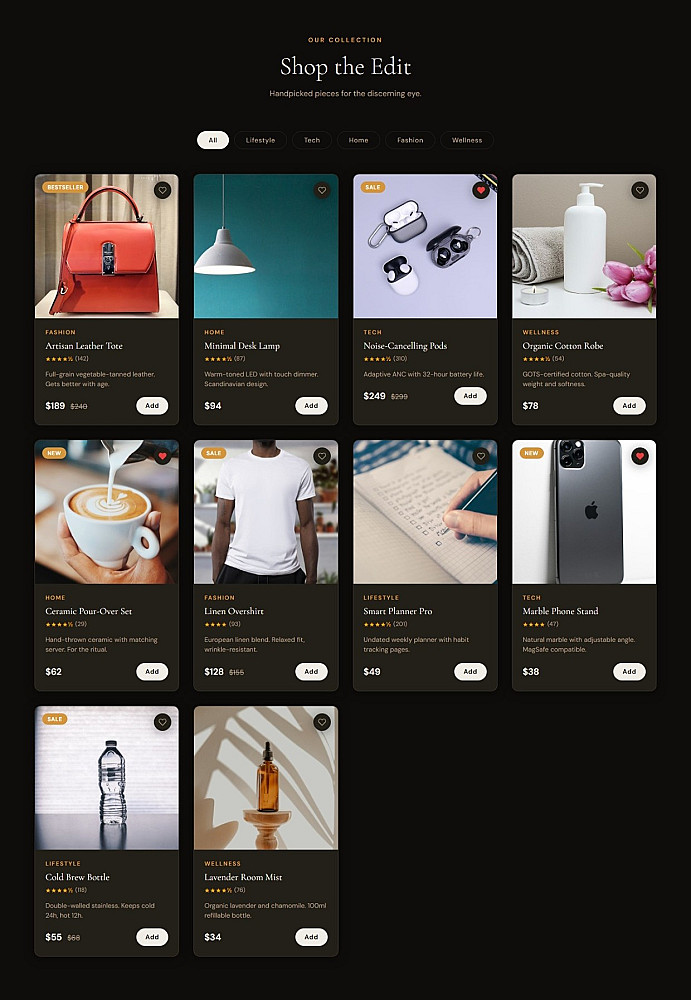Toggle red heart on Marble Phone Stand
Screen dimensions: 691x1000
pos(640,456)
